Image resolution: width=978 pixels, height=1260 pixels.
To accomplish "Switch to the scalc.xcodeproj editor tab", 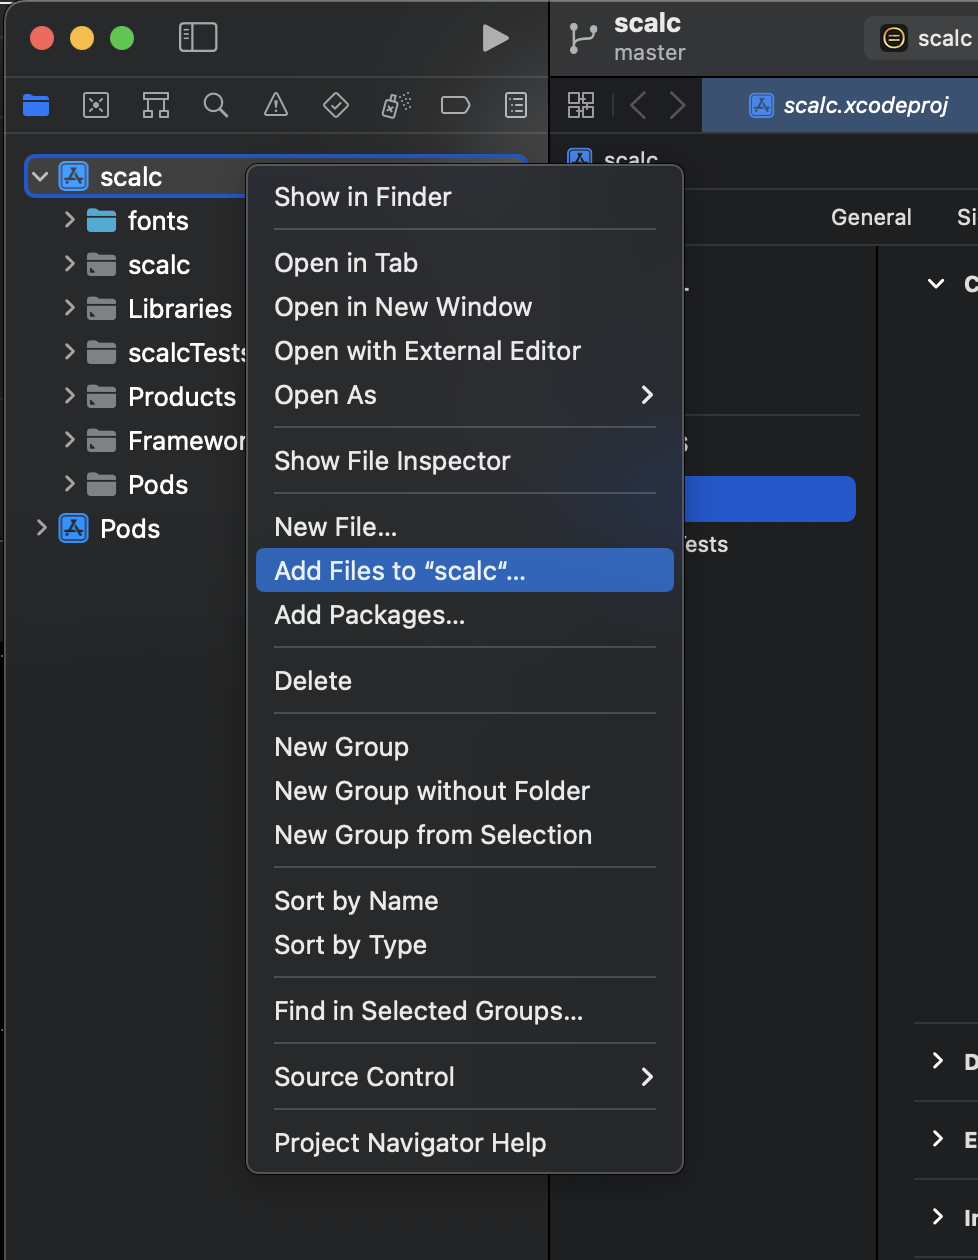I will 850,106.
